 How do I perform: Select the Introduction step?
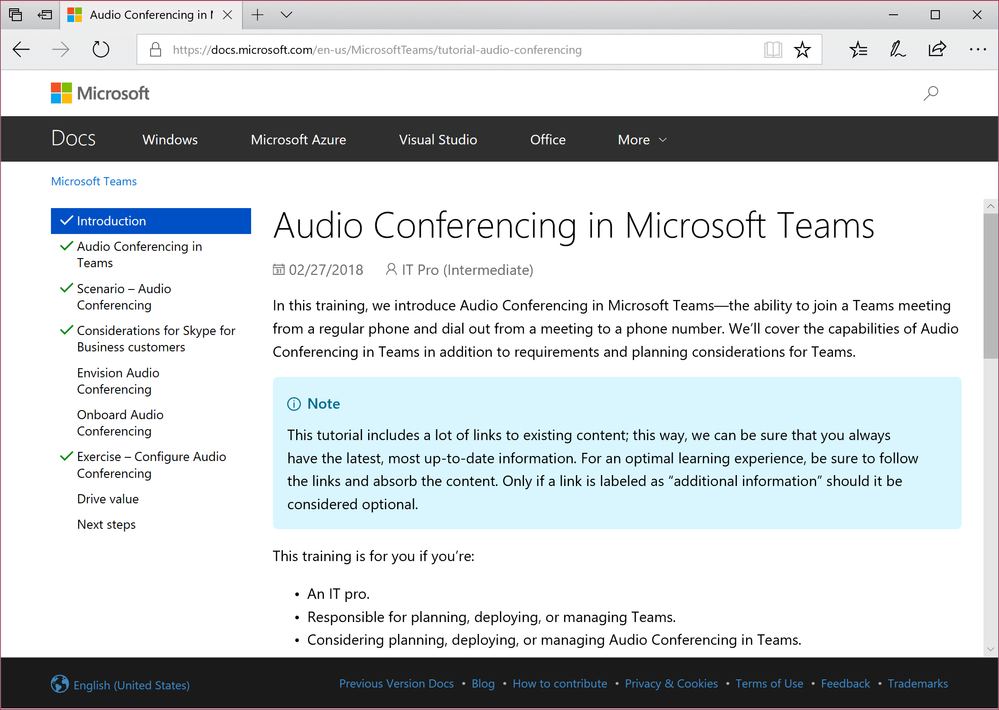151,221
